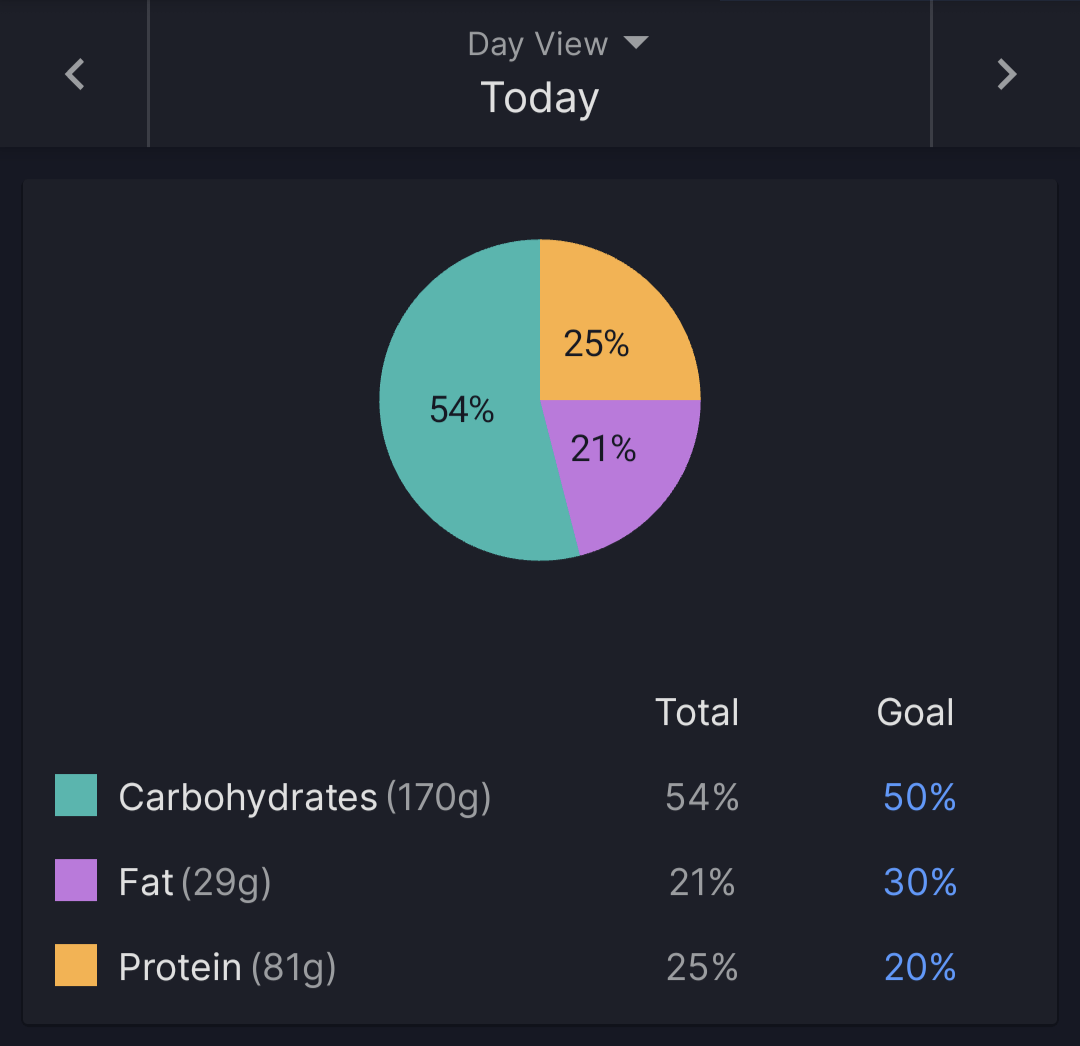Viewport: 1080px width, 1046px height.
Task: Click the Fat (29g) label
Action: coord(195,882)
